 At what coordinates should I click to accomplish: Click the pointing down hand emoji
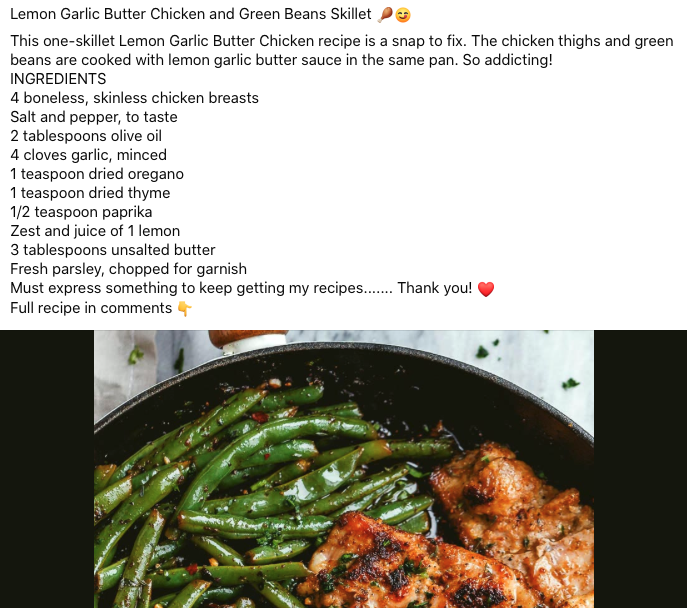pyautogui.click(x=184, y=309)
